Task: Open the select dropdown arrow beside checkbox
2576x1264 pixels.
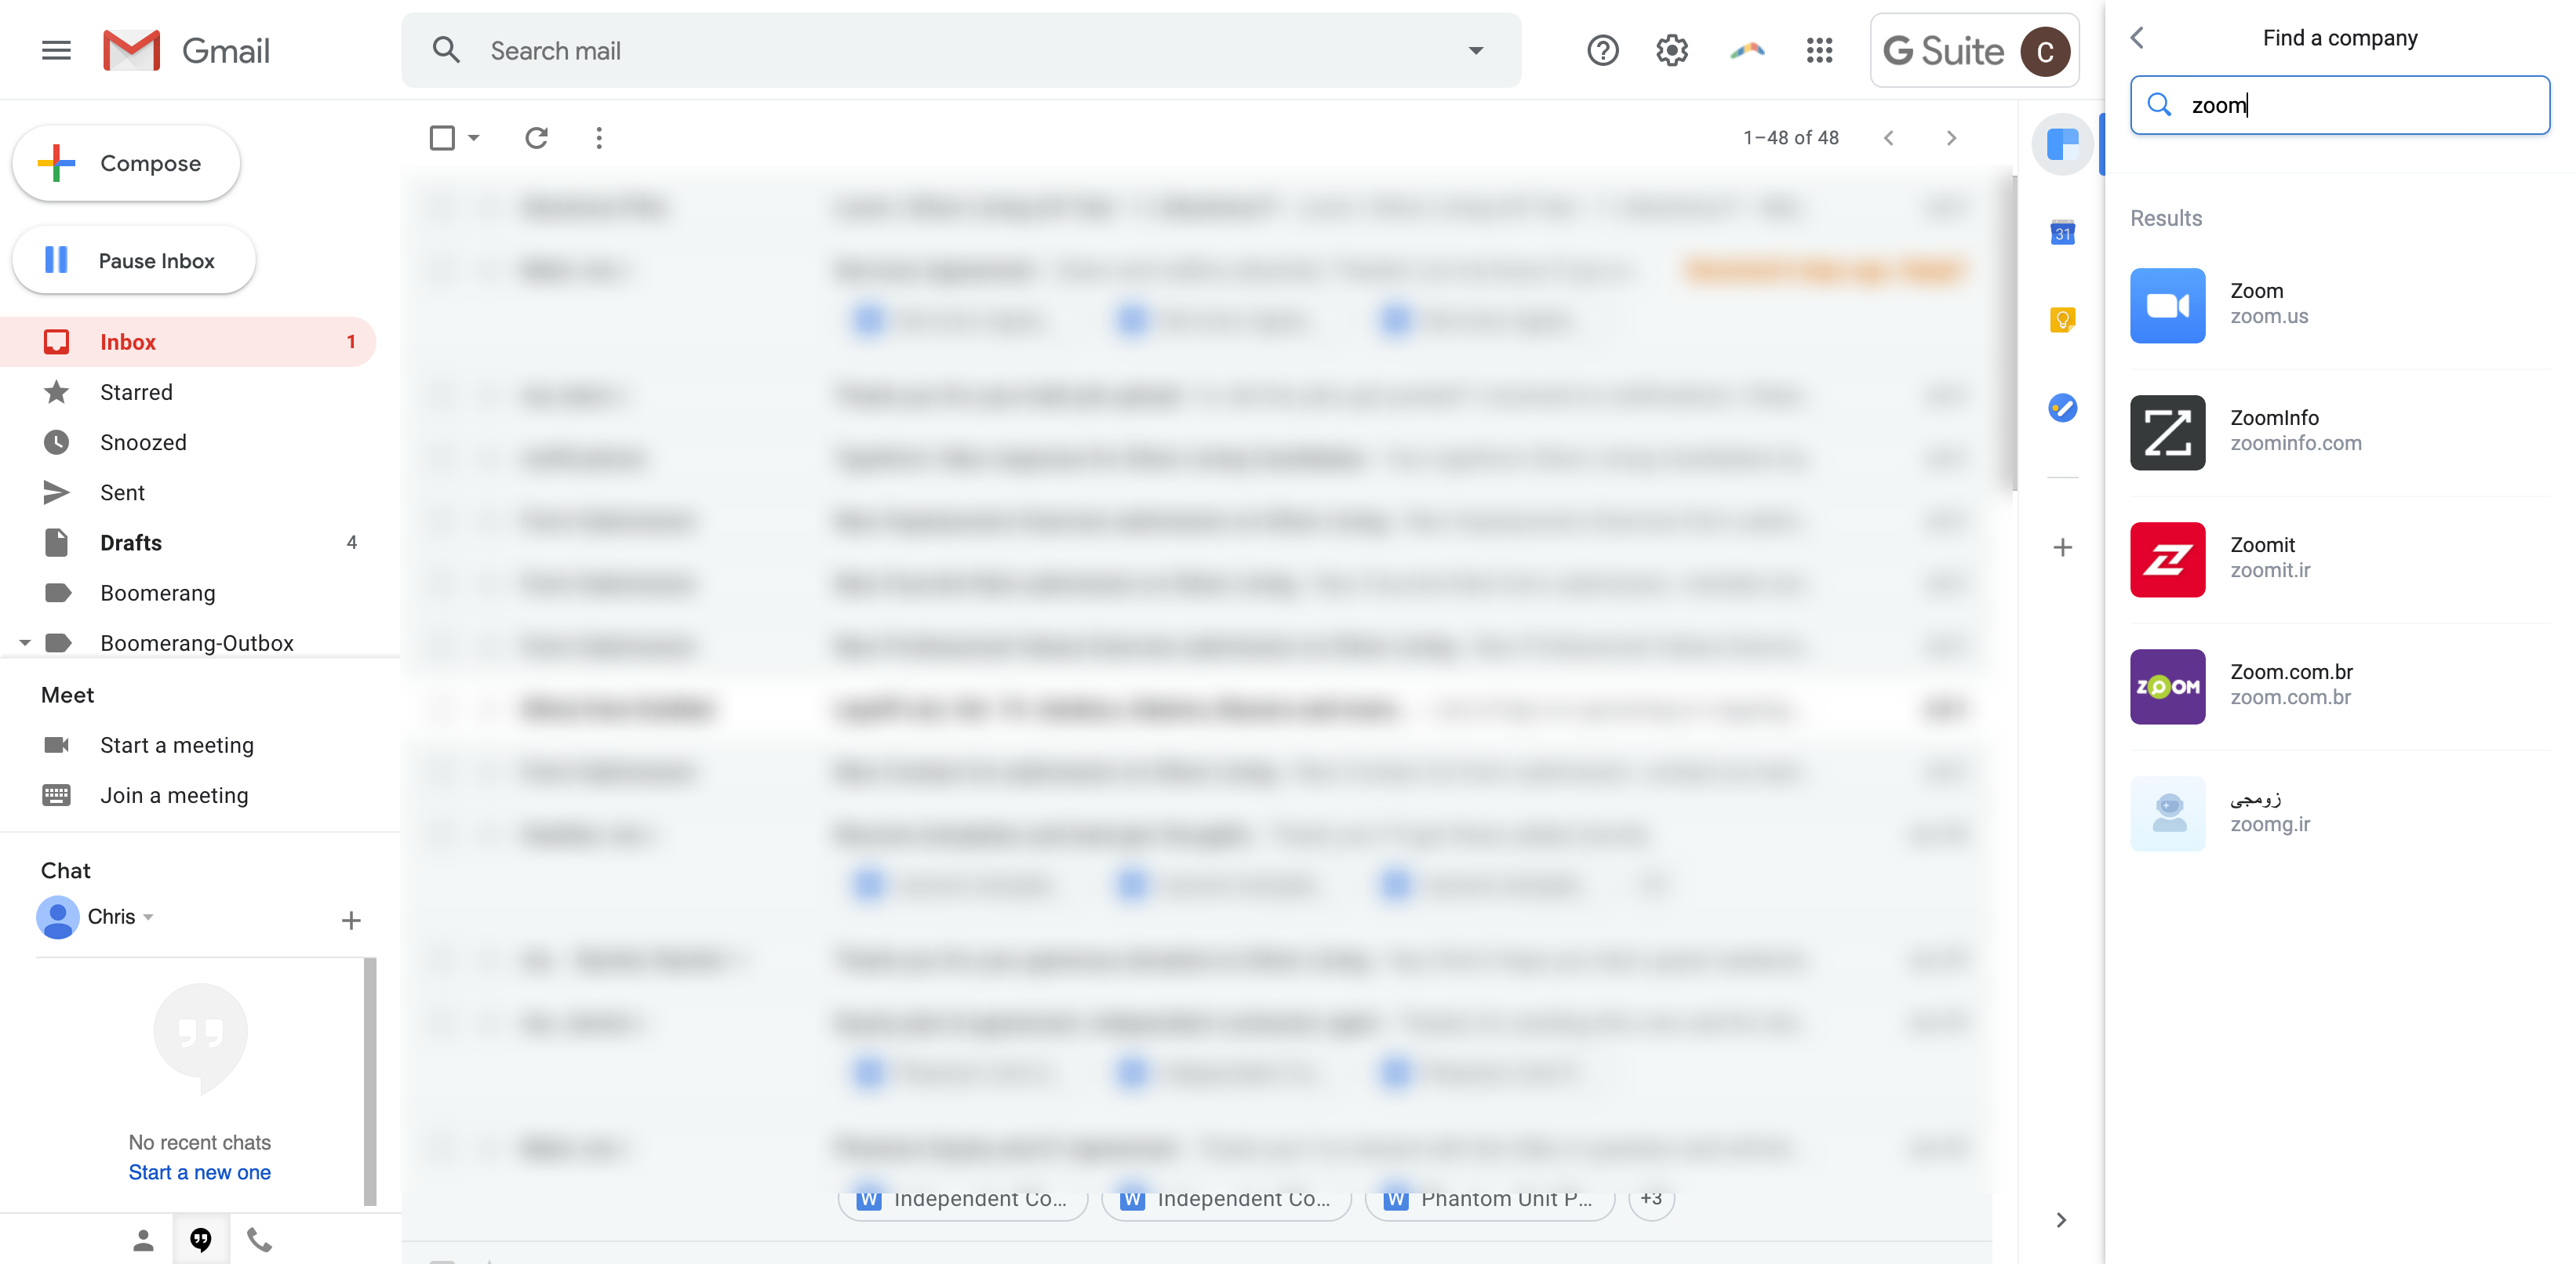Action: point(474,137)
